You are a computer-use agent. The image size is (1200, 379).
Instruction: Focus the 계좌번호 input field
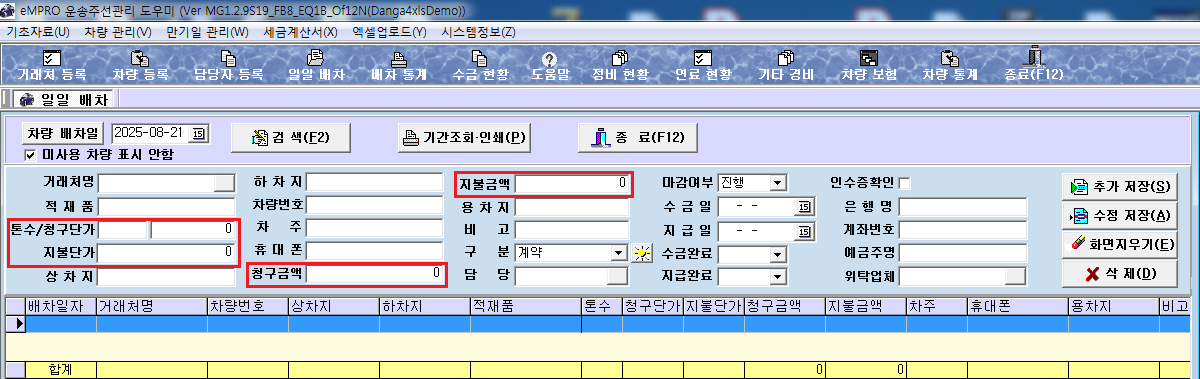point(963,230)
